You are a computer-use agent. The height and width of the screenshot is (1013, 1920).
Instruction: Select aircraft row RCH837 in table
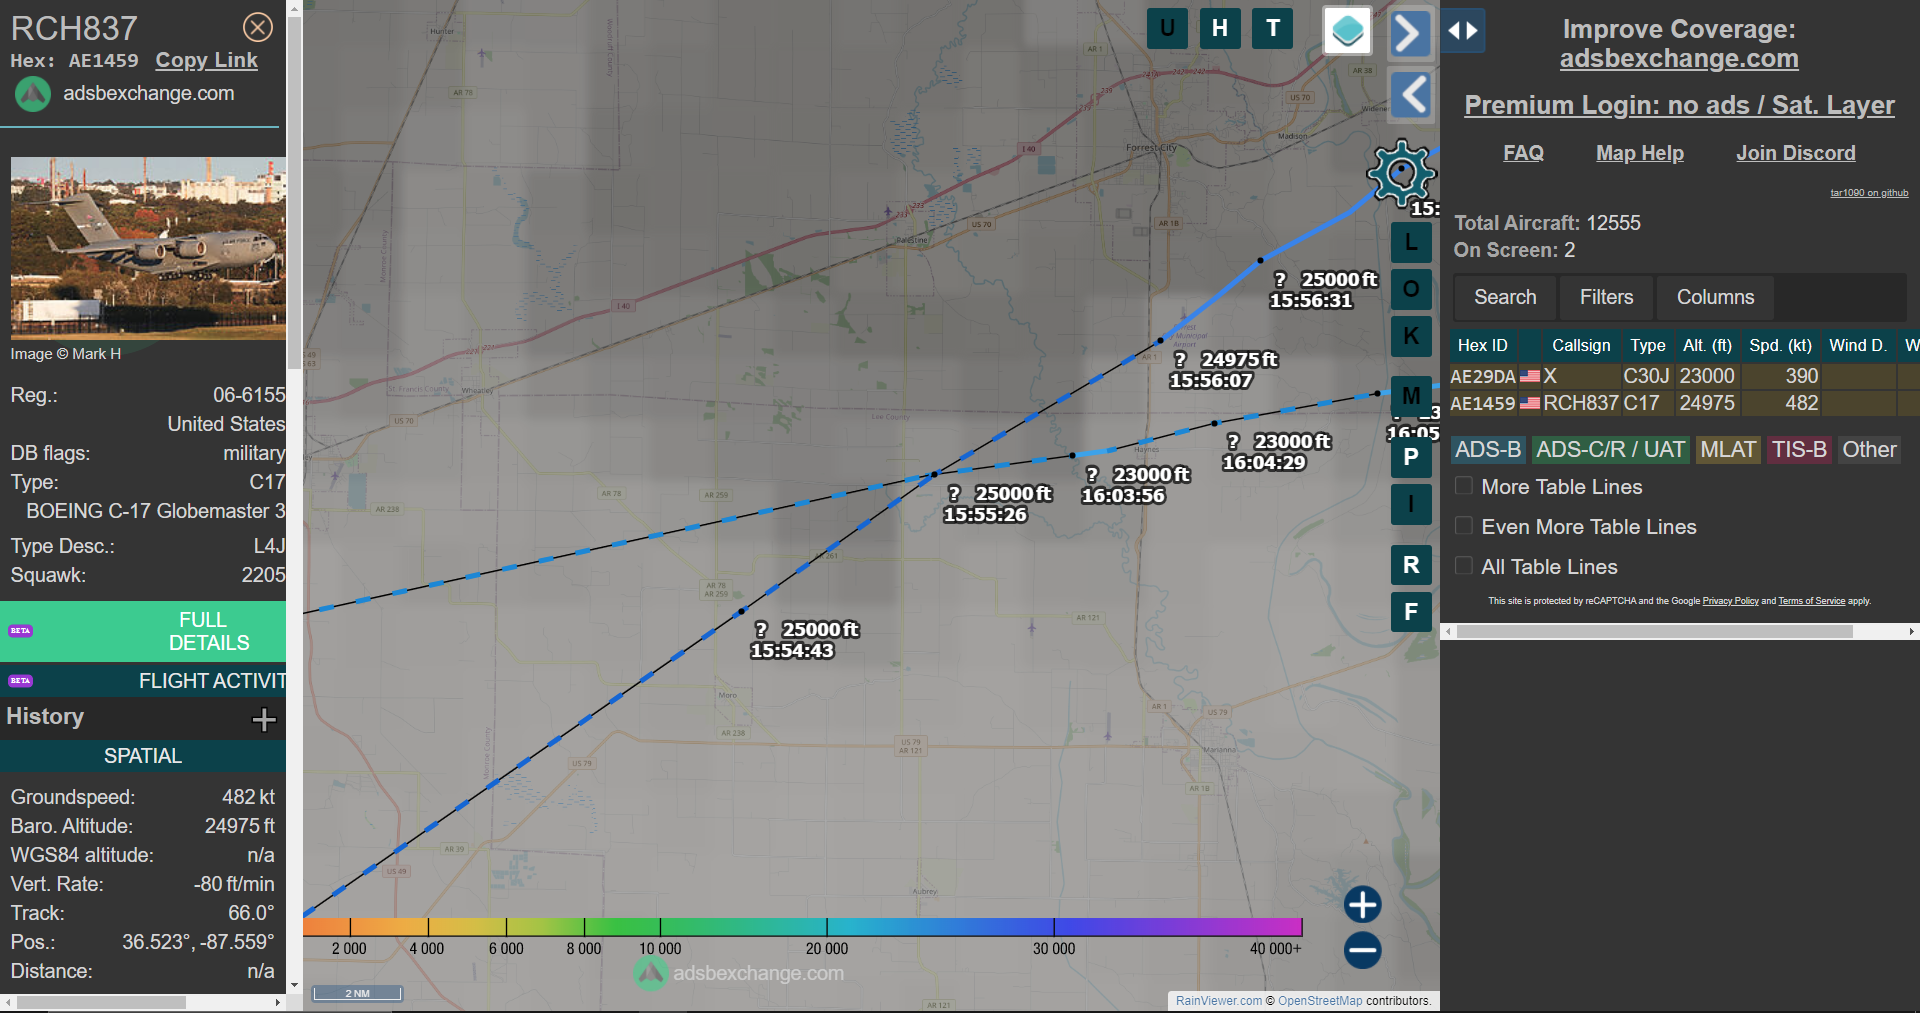coord(1684,403)
